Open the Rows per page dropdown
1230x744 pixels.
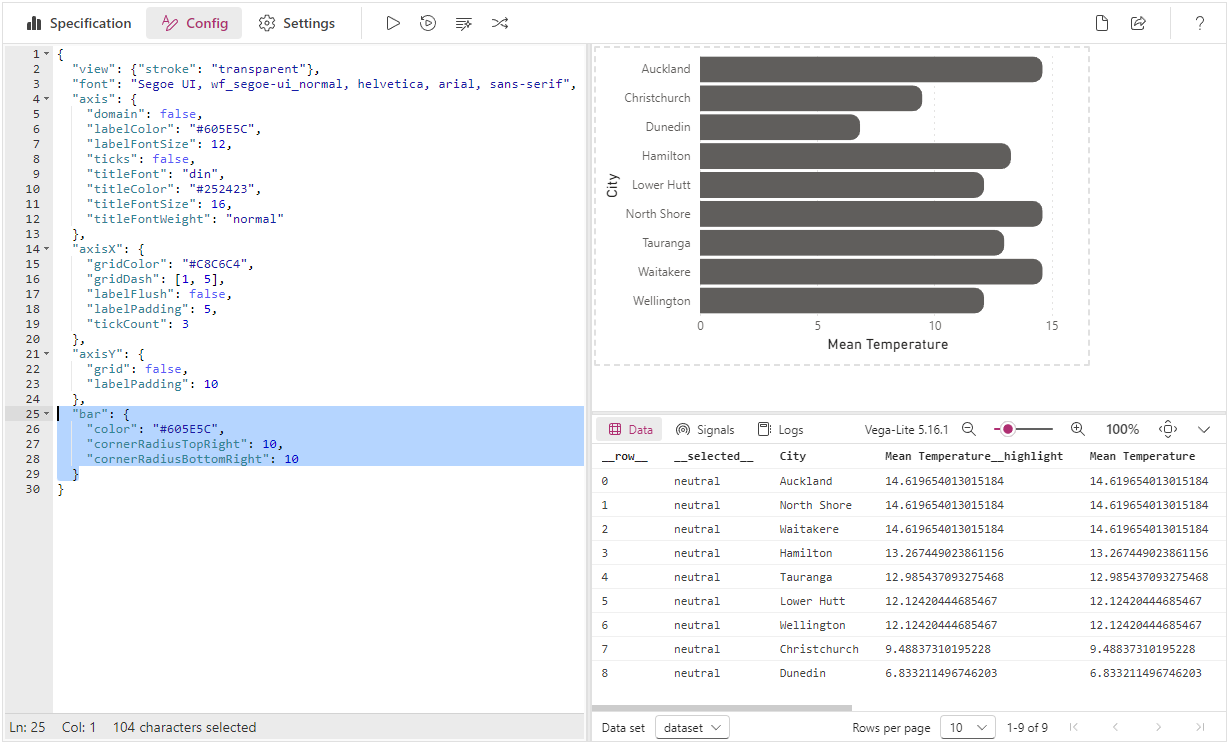tap(969, 727)
